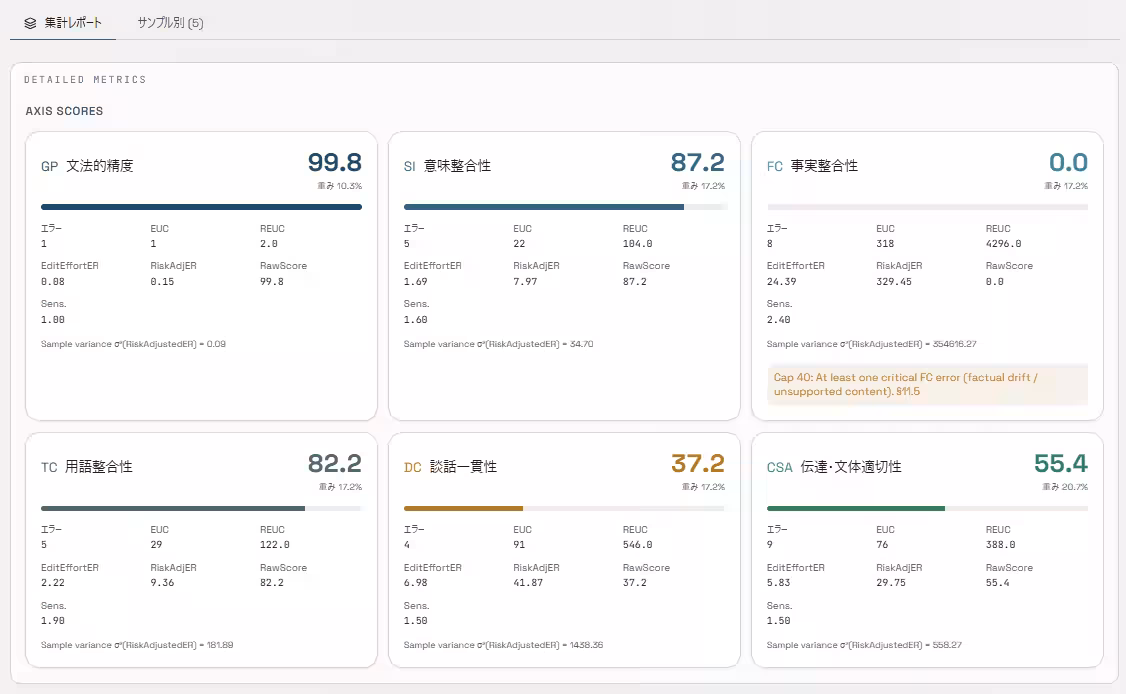Click the 0.0 score on the FC card
Image resolution: width=1126 pixels, height=694 pixels.
point(1068,162)
